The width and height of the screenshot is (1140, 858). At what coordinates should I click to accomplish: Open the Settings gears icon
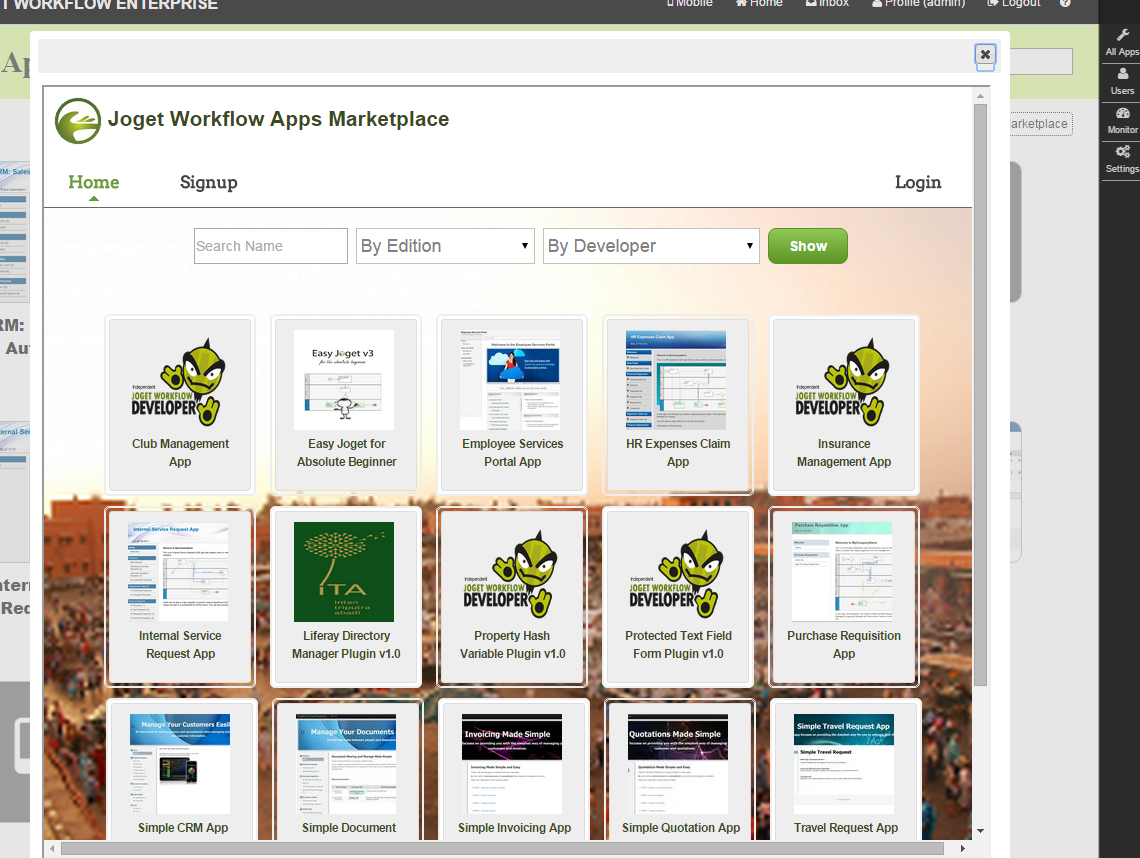(1122, 153)
